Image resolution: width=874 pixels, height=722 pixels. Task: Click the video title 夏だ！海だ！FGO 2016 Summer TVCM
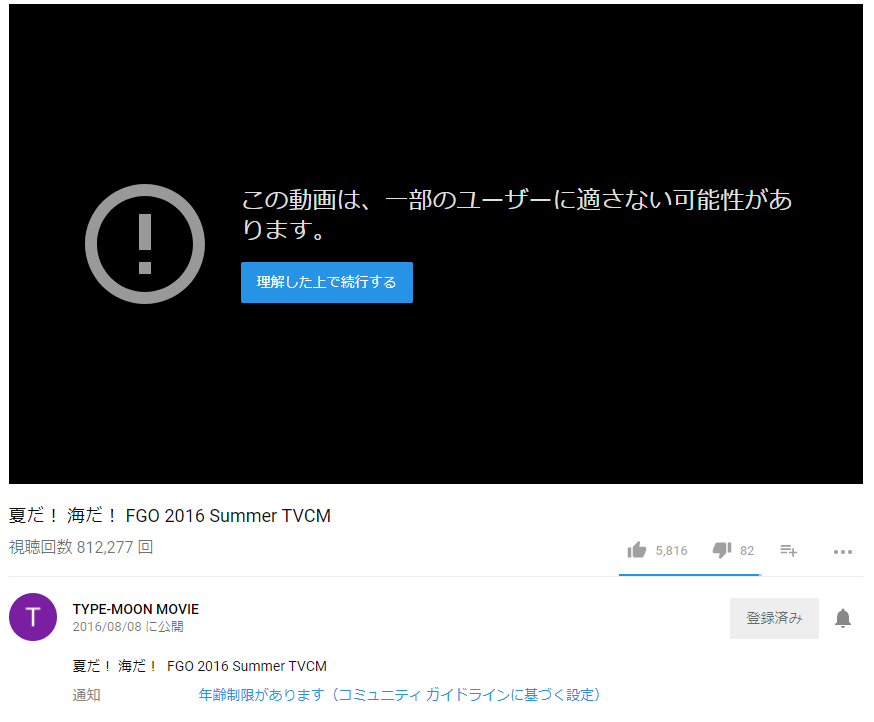click(170, 516)
